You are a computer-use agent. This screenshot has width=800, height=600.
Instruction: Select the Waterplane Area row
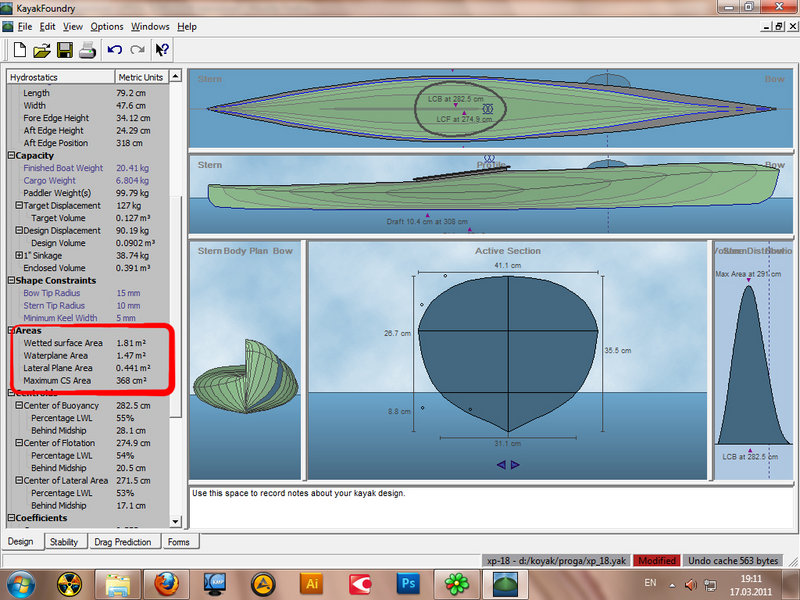(88, 356)
